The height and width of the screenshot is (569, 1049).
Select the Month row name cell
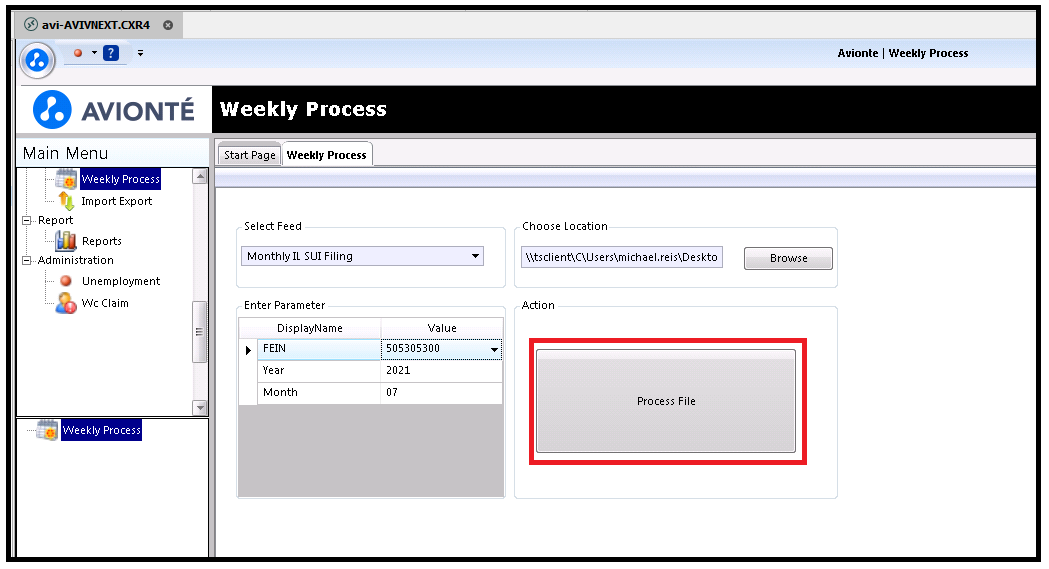[319, 392]
